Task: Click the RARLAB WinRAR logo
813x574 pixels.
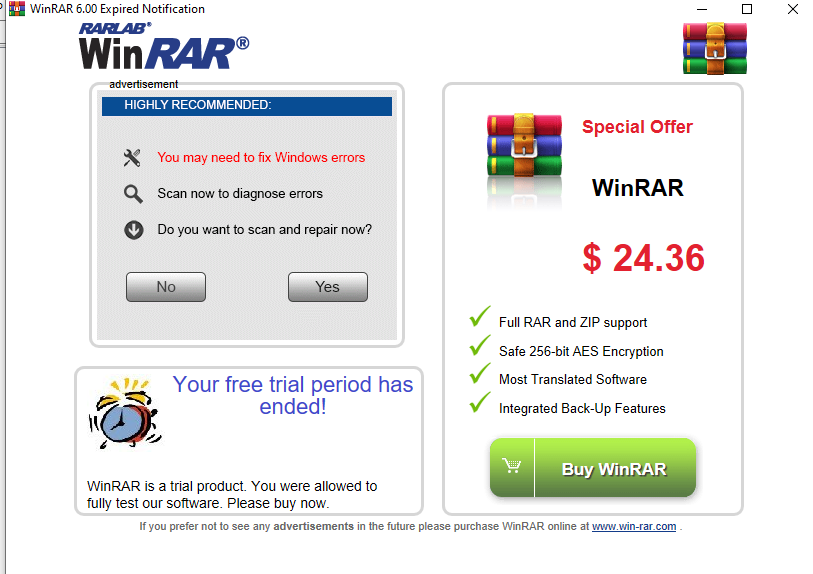Action: pyautogui.click(x=164, y=46)
